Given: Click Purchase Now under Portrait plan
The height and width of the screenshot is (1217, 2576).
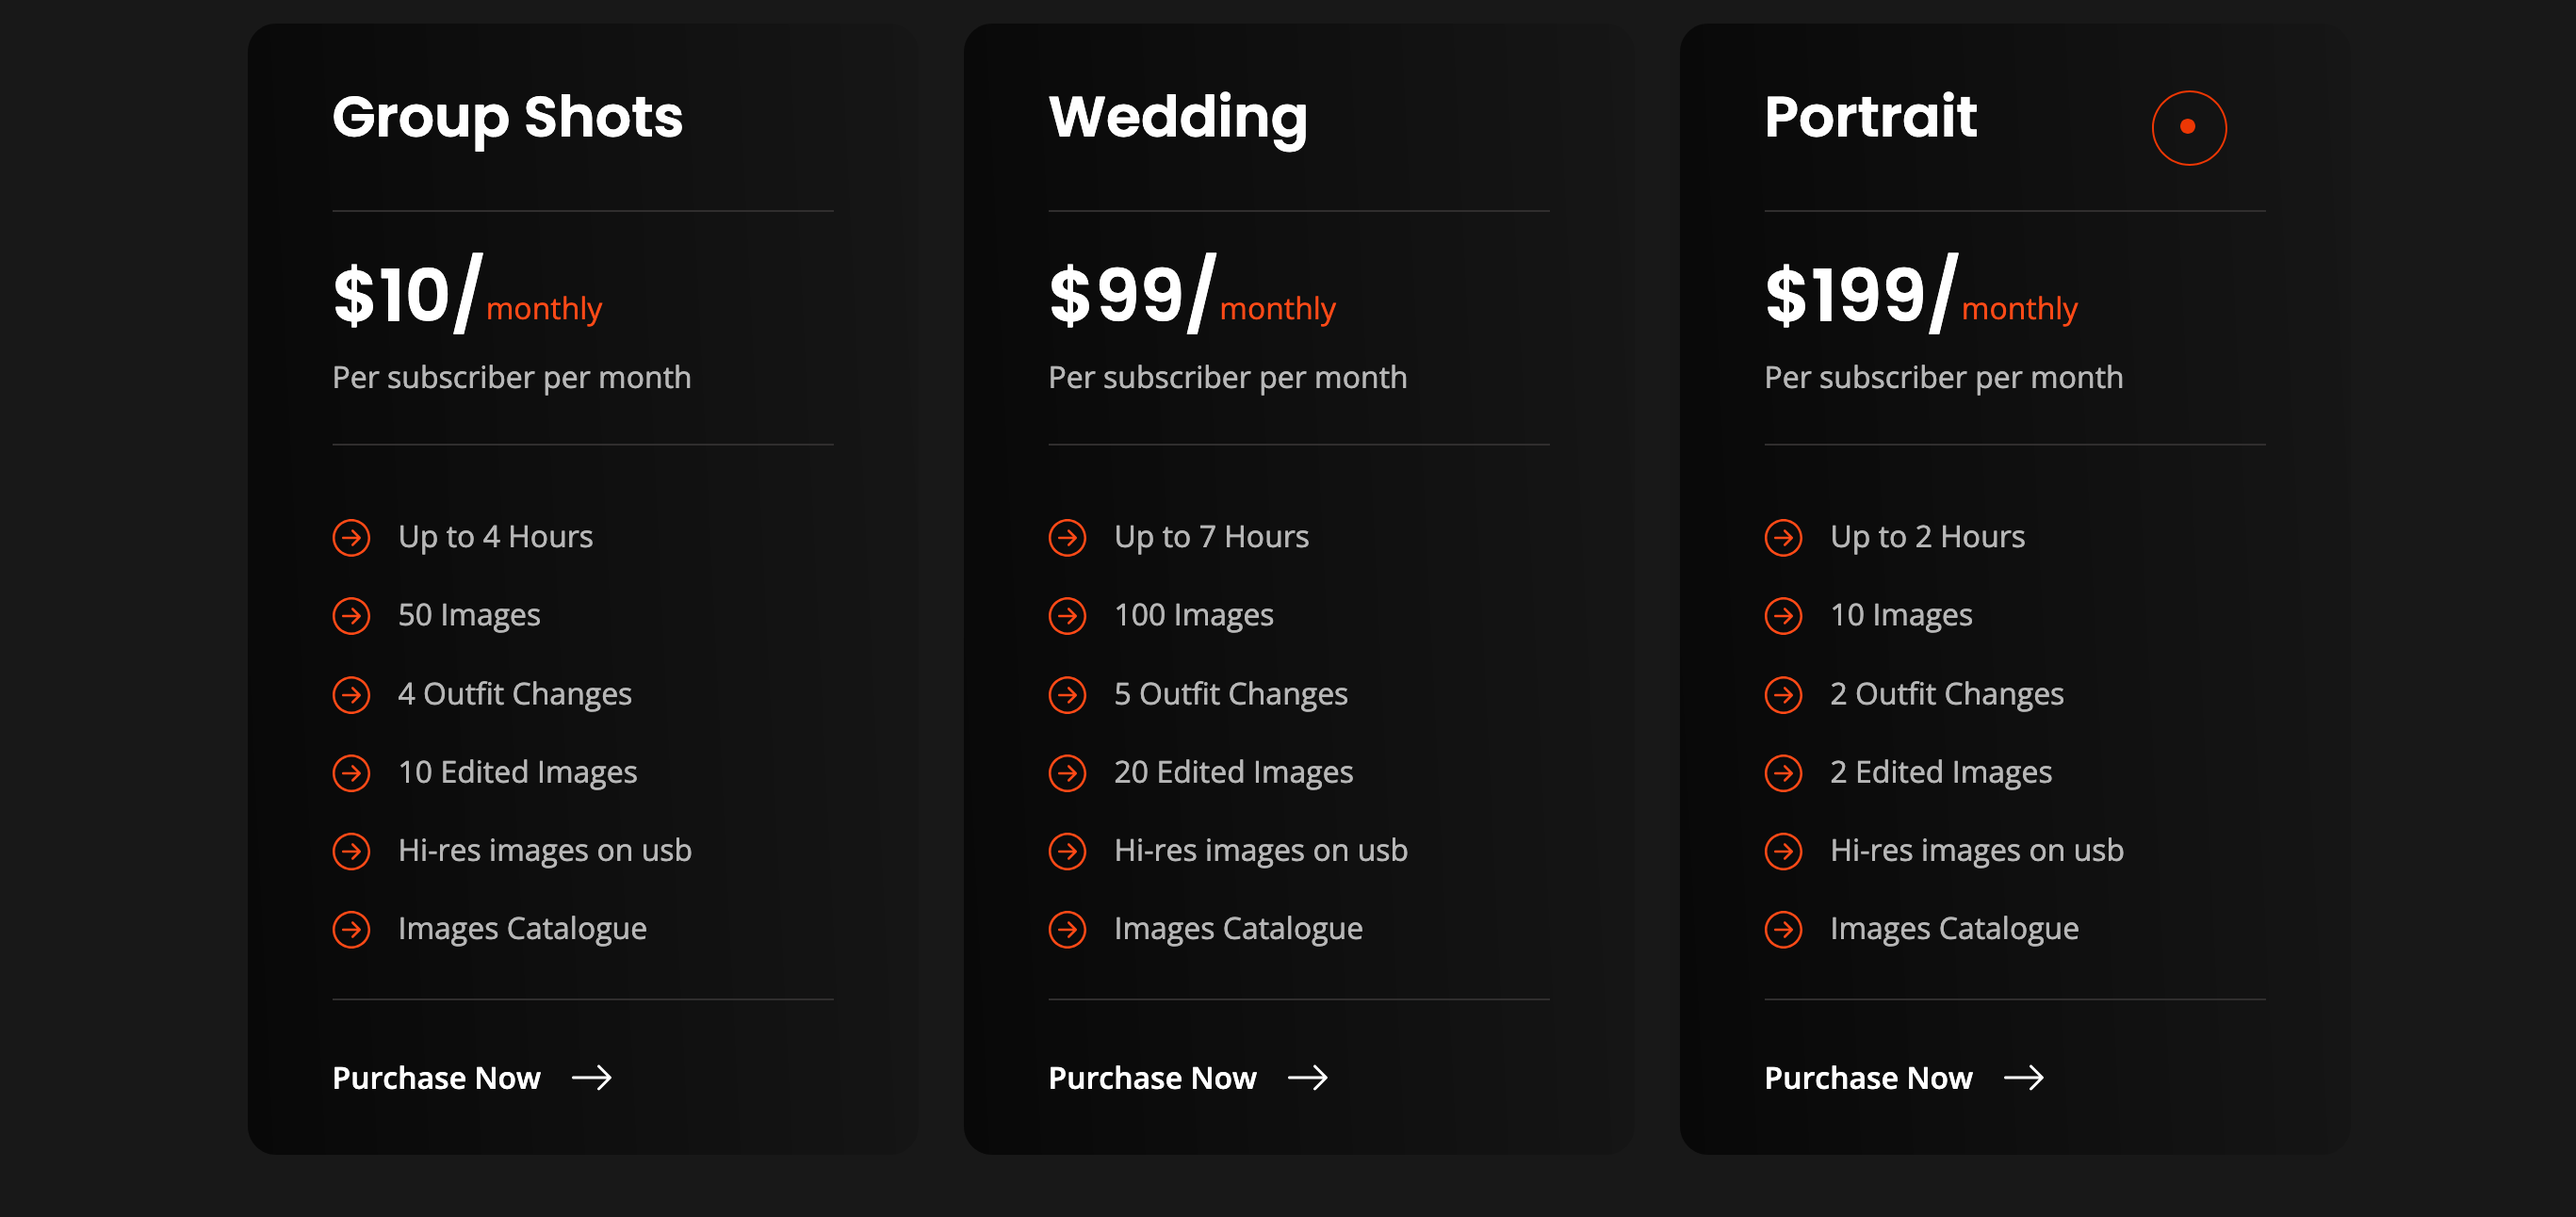Looking at the screenshot, I should (x=1868, y=1078).
